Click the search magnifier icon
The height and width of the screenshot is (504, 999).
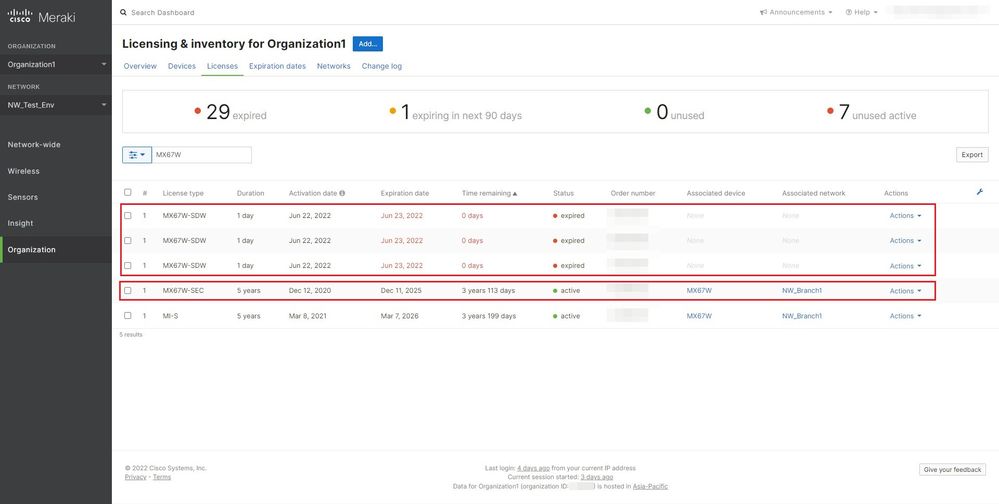(123, 13)
